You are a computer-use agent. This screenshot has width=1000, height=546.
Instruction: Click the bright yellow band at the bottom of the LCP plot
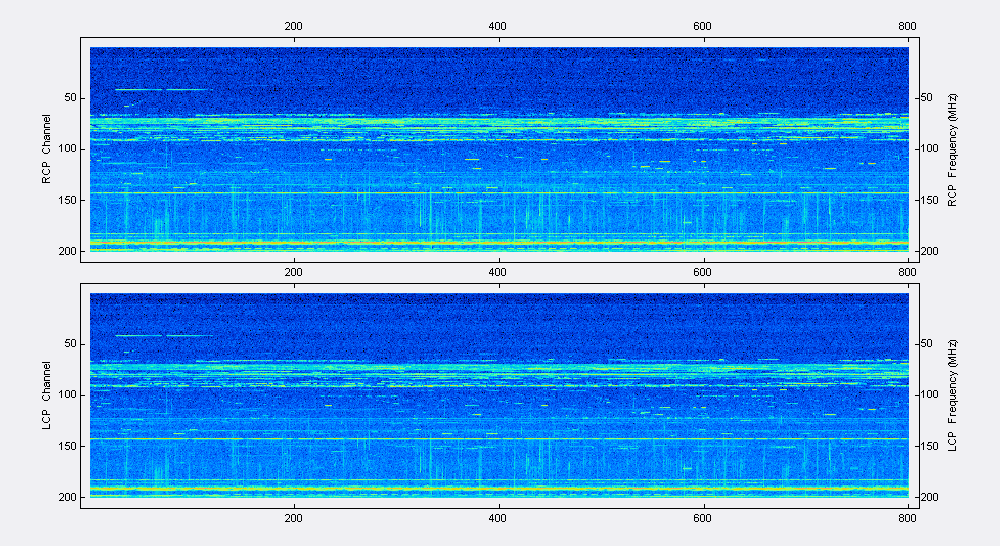[x=499, y=489]
